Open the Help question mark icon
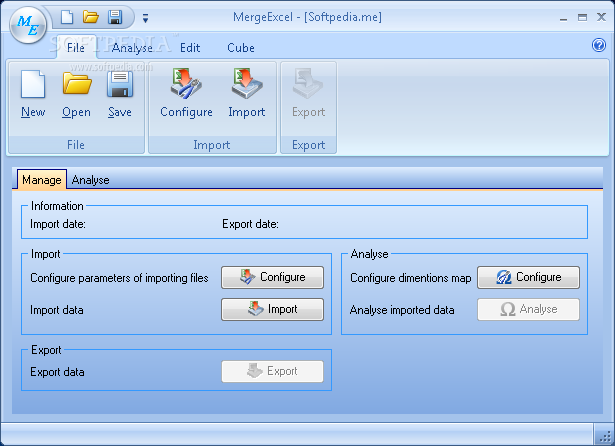615x446 pixels. 599,45
